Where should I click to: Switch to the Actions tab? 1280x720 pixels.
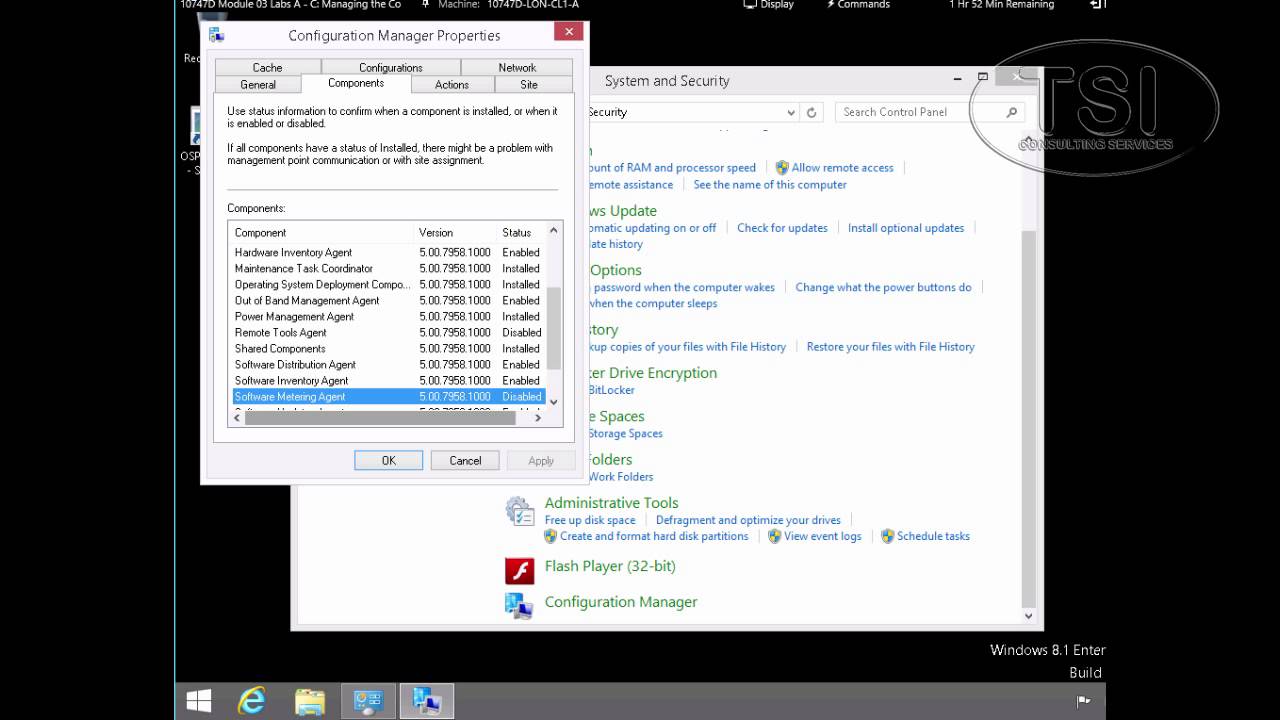[452, 84]
